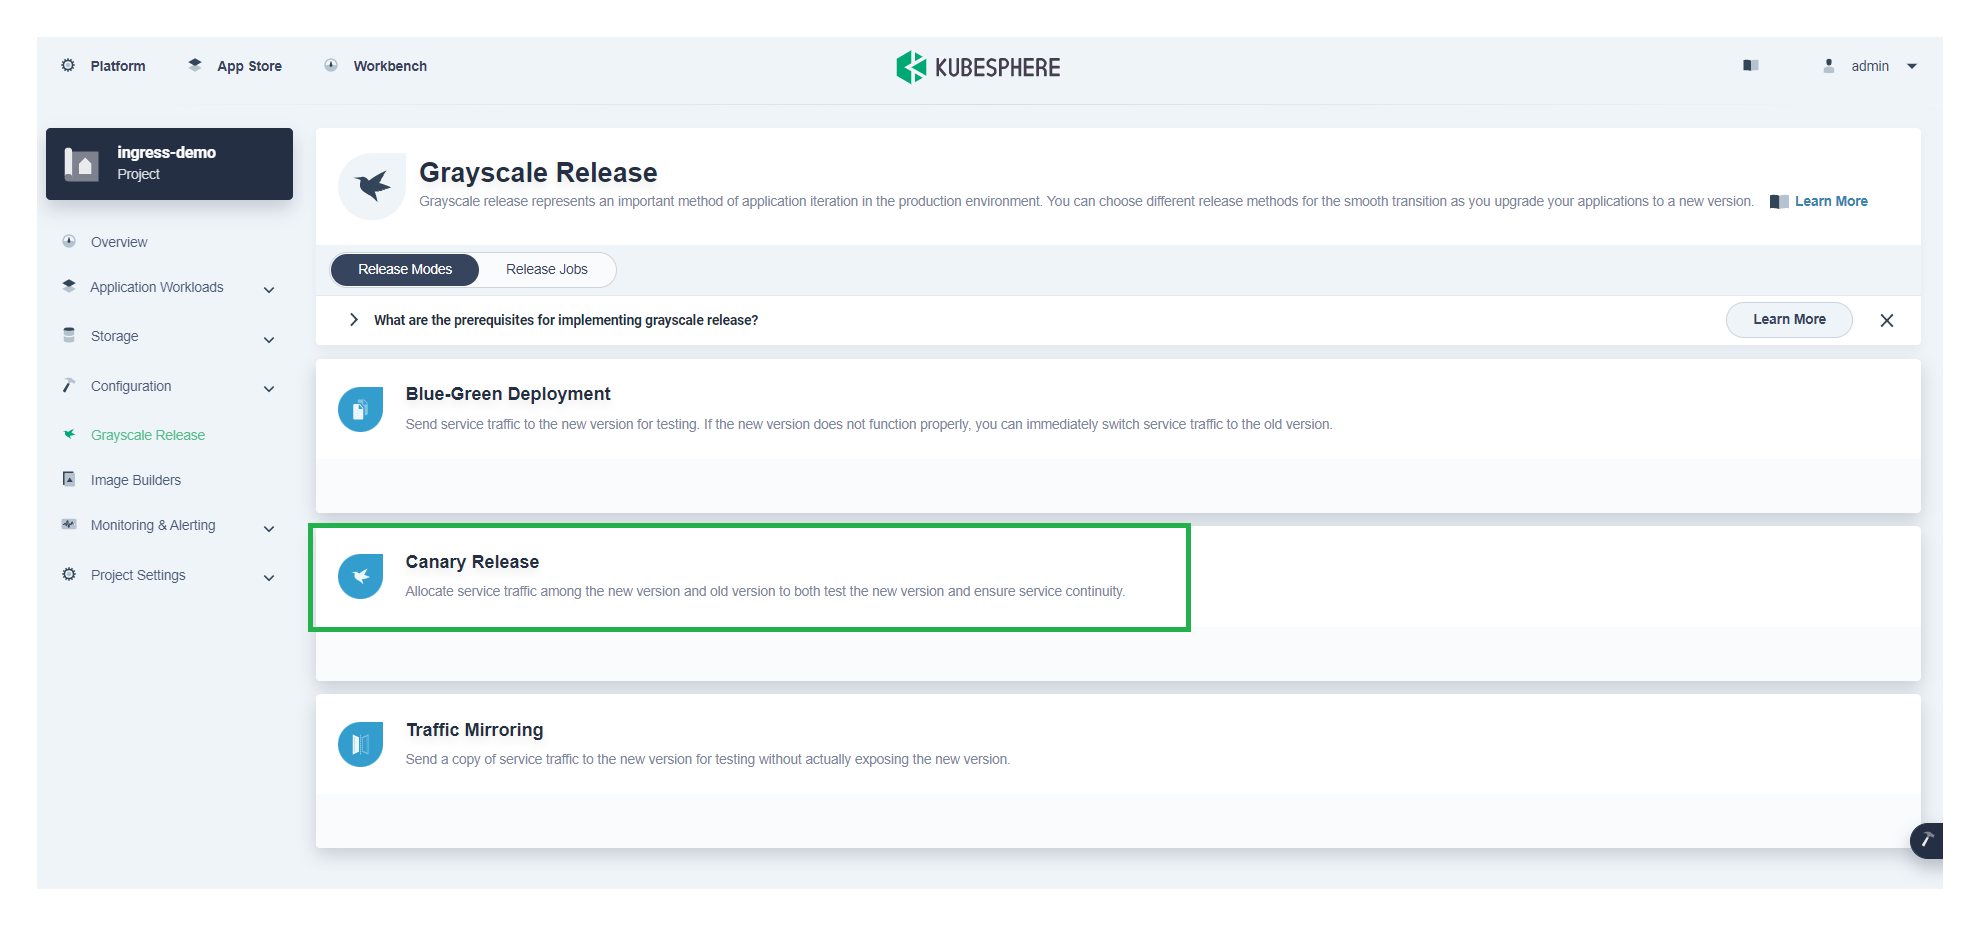Expand the admin account dropdown arrow
The width and height of the screenshot is (1980, 926).
point(1912,66)
